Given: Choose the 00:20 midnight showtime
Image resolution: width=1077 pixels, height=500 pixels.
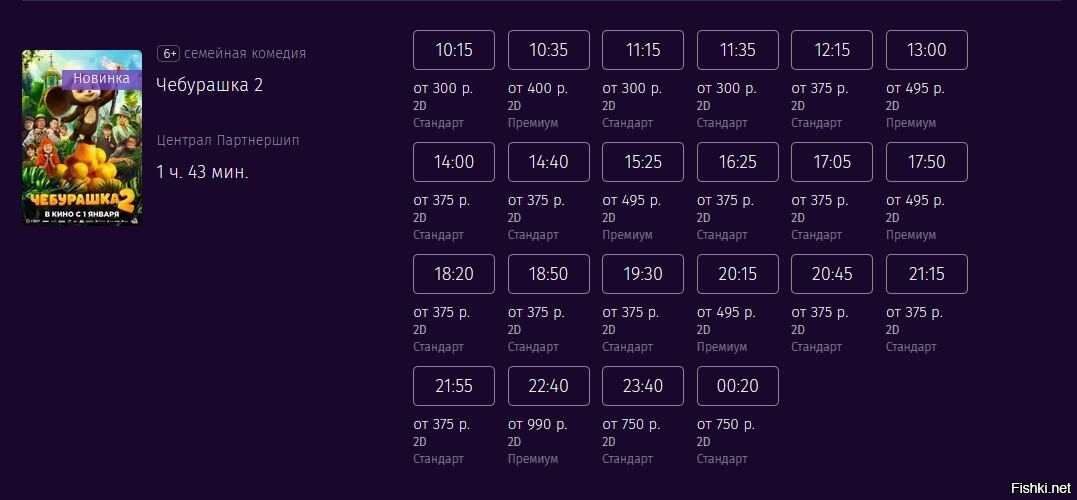Looking at the screenshot, I should (737, 386).
